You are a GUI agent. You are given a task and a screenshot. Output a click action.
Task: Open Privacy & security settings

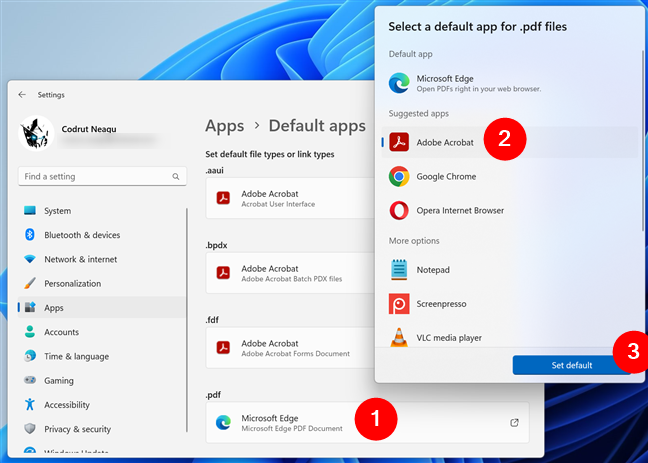coord(102,429)
